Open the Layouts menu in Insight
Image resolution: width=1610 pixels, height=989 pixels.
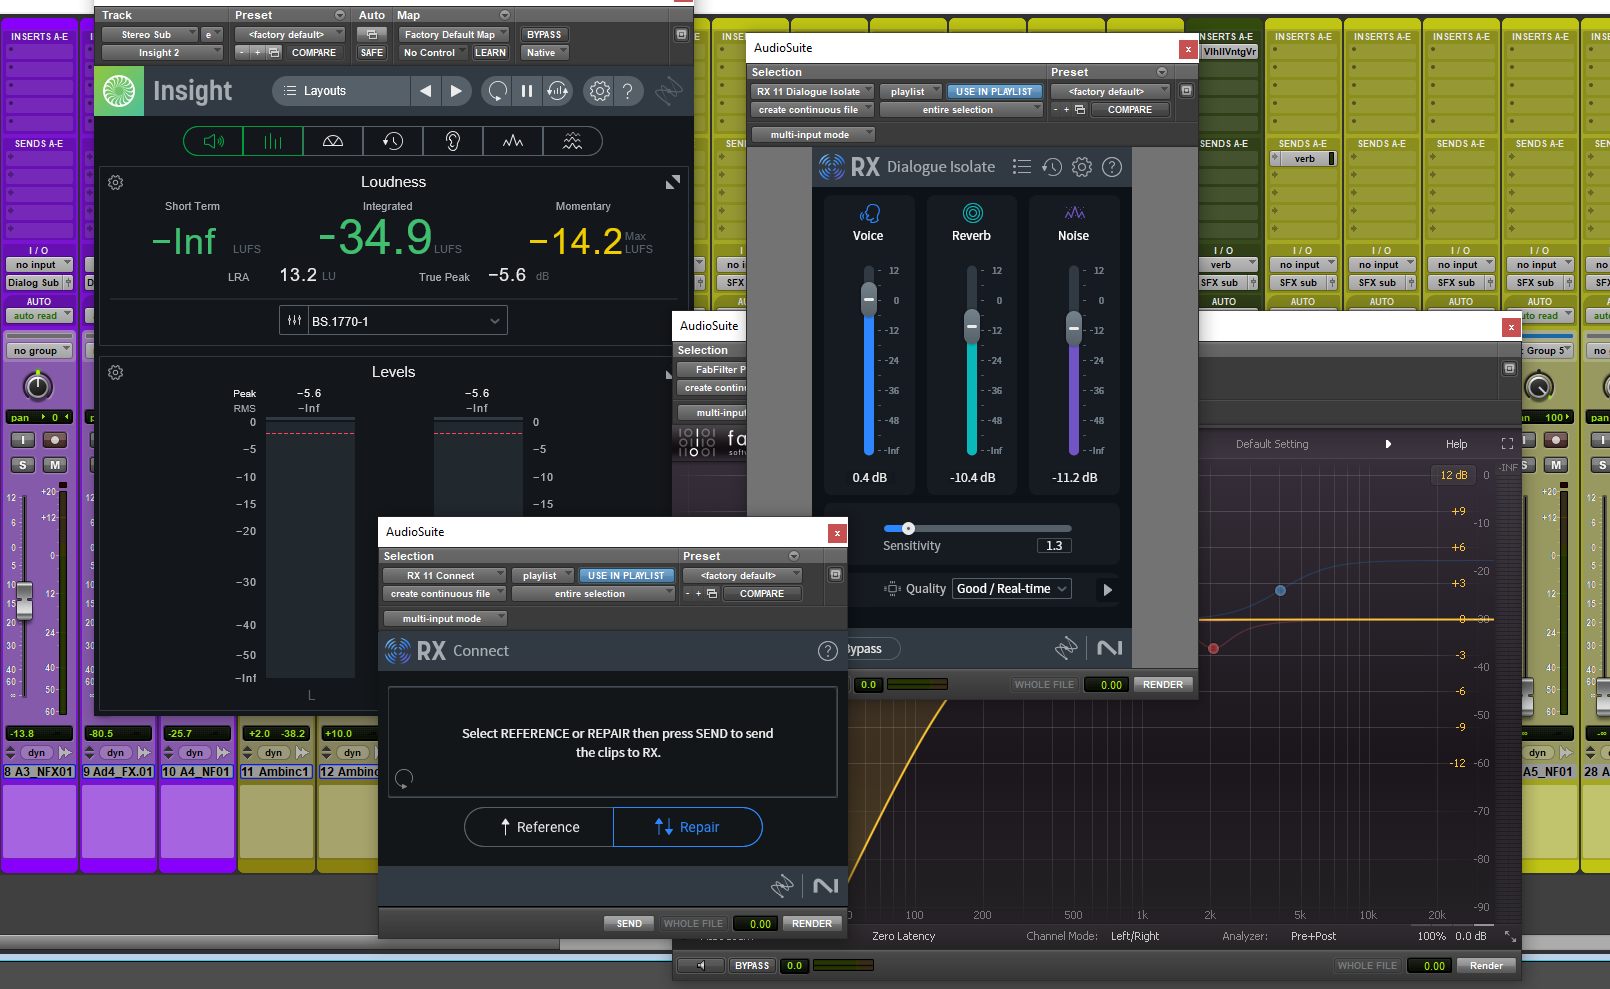(x=341, y=91)
